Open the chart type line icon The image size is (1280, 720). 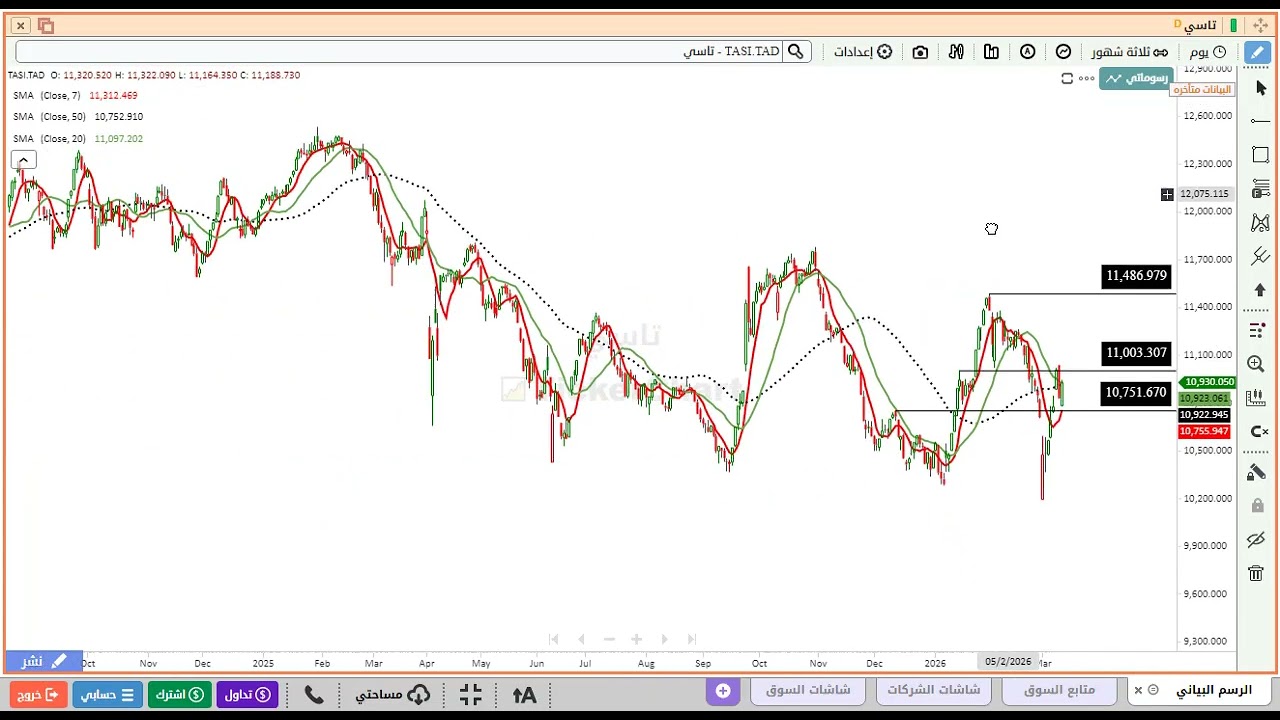point(1063,52)
